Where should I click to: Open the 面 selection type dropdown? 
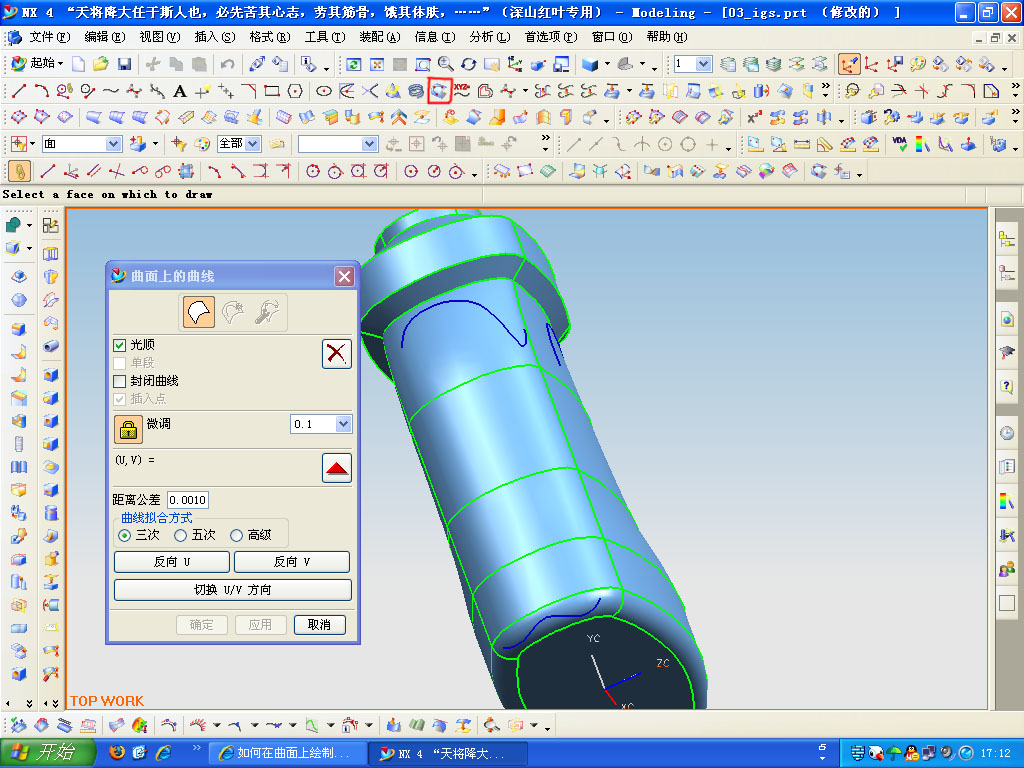point(113,144)
